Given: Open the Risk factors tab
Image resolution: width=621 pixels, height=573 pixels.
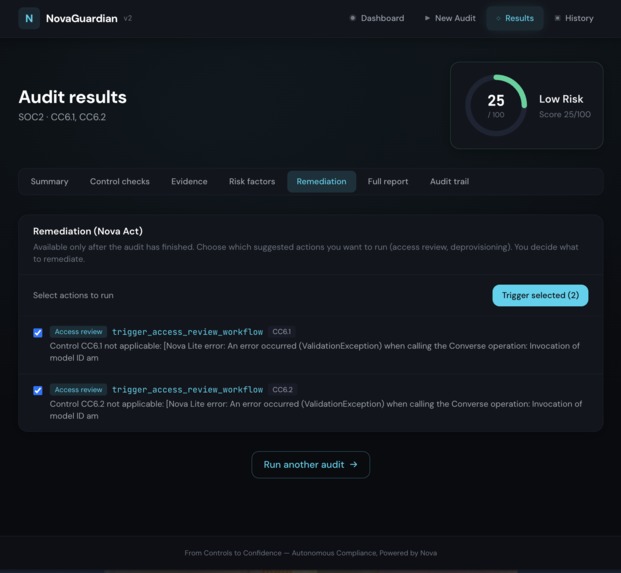Looking at the screenshot, I should [x=252, y=181].
